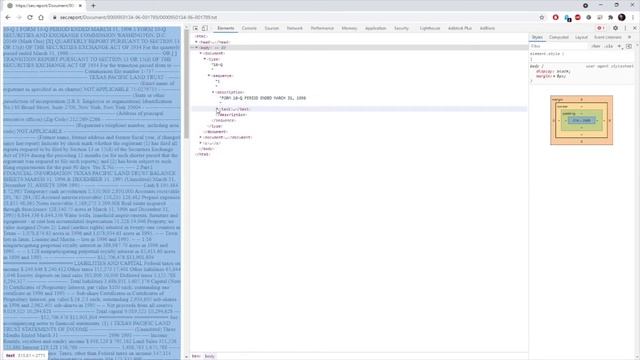Open a new browser tab

coord(93,6)
